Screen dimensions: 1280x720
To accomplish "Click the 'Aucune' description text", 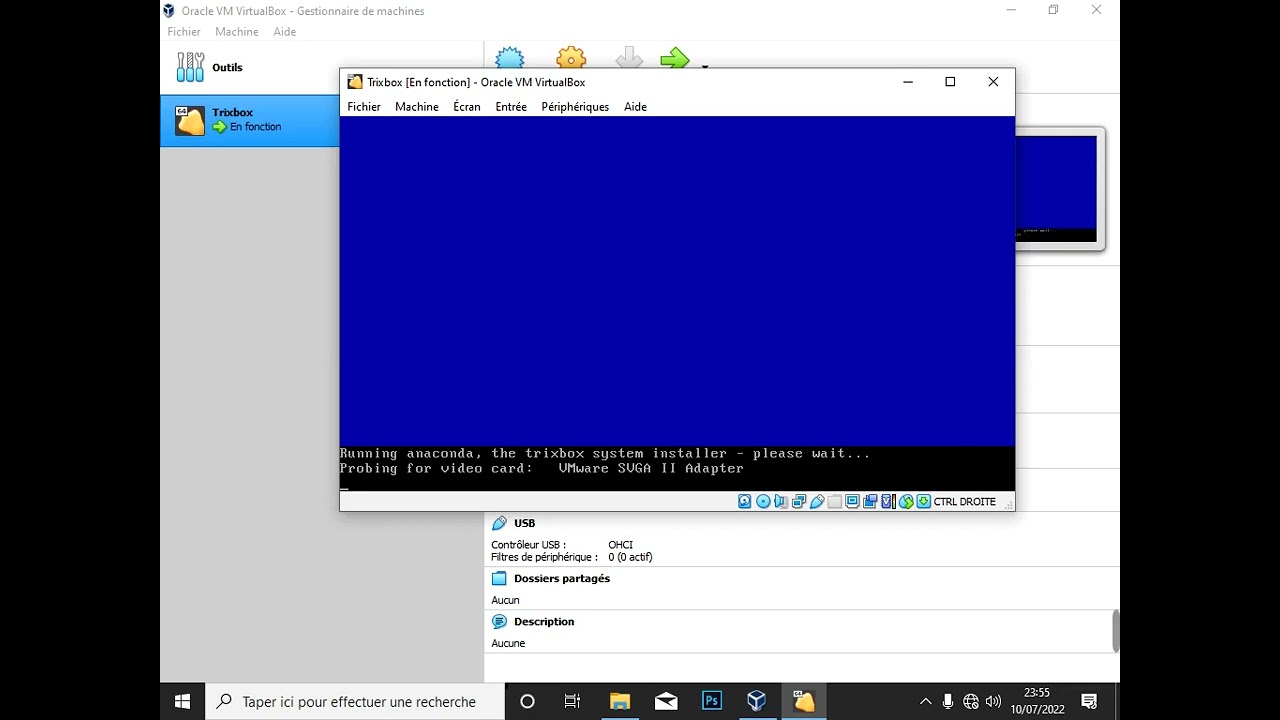I will [508, 643].
